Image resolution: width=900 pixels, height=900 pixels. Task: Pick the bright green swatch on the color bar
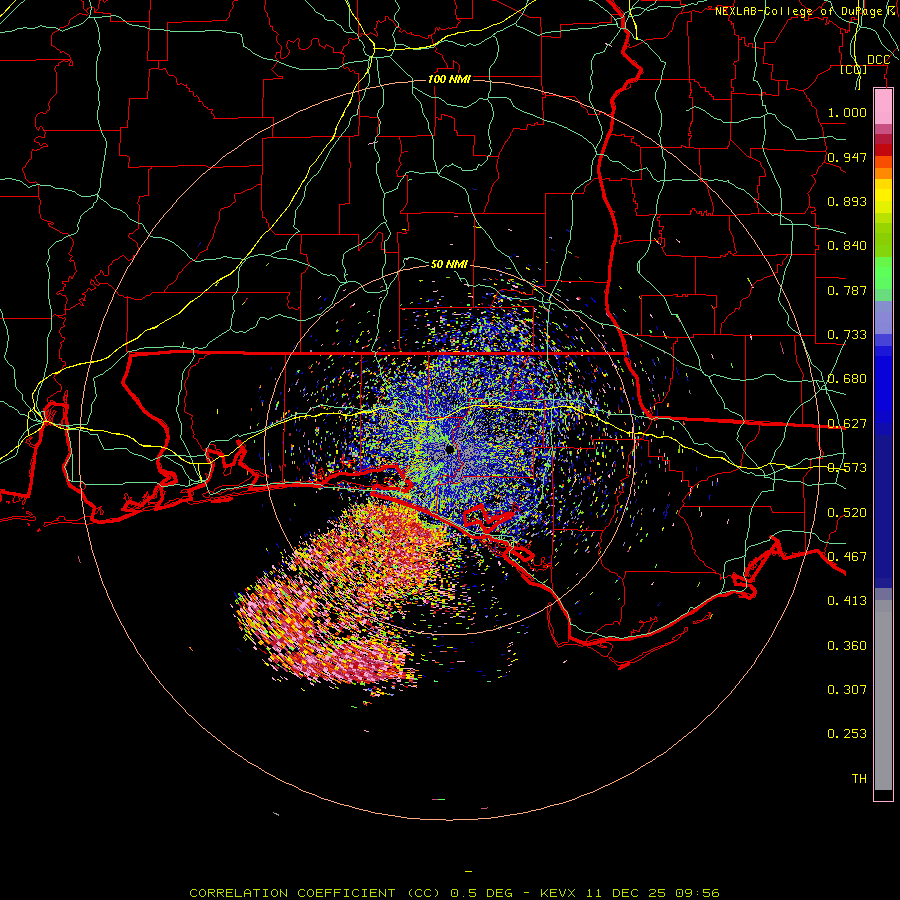tap(883, 273)
